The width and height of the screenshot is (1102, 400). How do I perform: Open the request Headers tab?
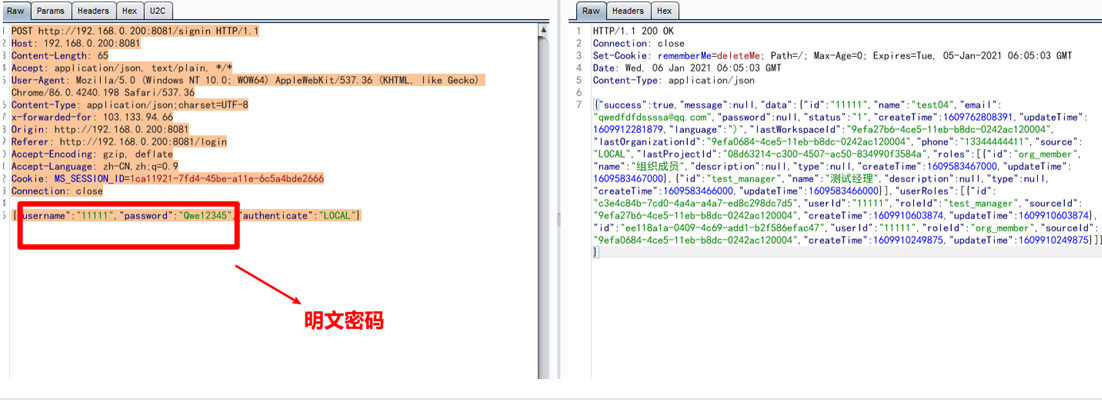click(x=93, y=11)
